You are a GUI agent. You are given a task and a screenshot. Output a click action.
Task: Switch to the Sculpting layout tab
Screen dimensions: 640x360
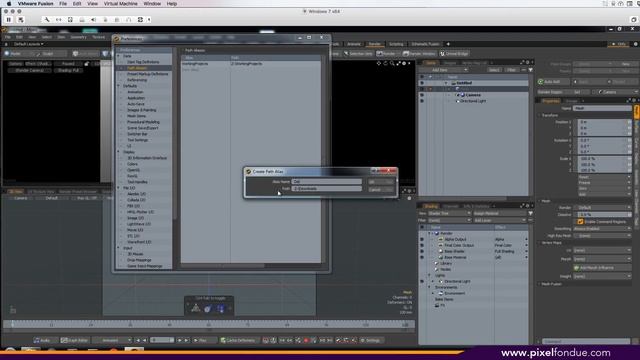(x=396, y=44)
